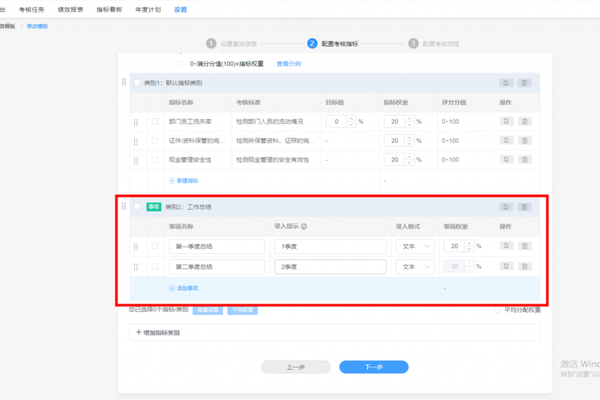Delete the 工作总结 category with trash icon
The image size is (600, 400).
click(525, 207)
